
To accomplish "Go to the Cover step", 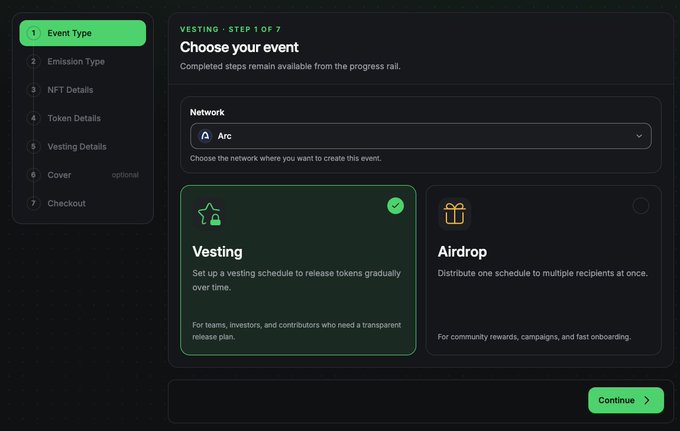I will coord(82,175).
